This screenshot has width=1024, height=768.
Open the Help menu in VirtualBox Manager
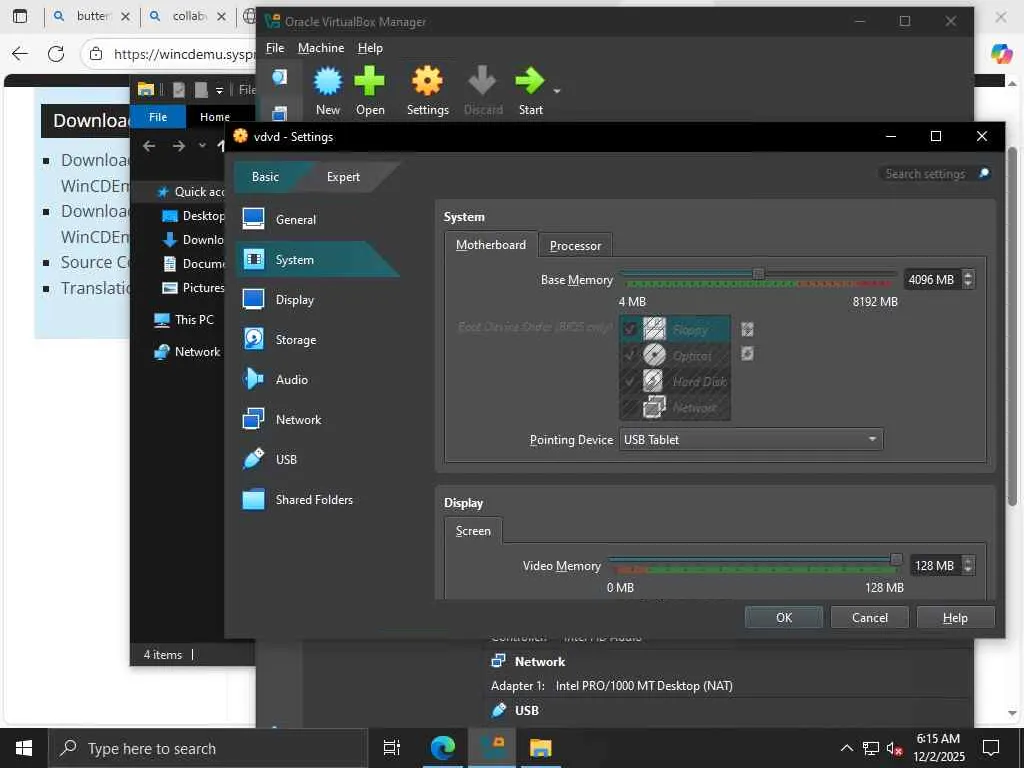pos(370,48)
